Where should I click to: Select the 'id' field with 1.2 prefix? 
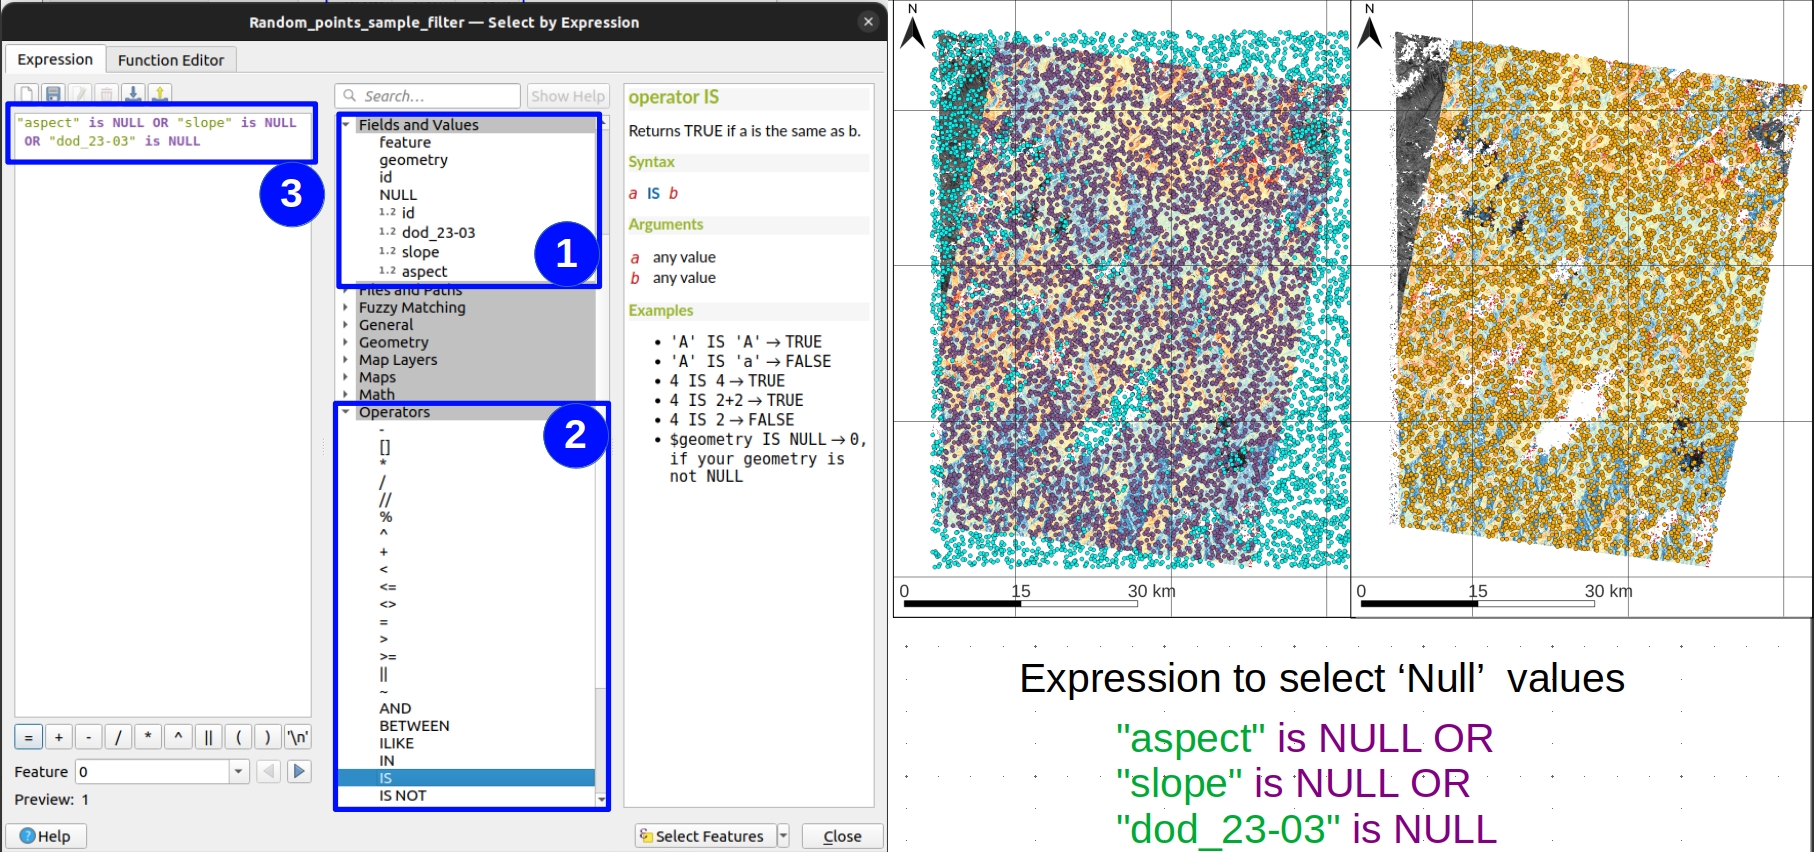pyautogui.click(x=408, y=213)
